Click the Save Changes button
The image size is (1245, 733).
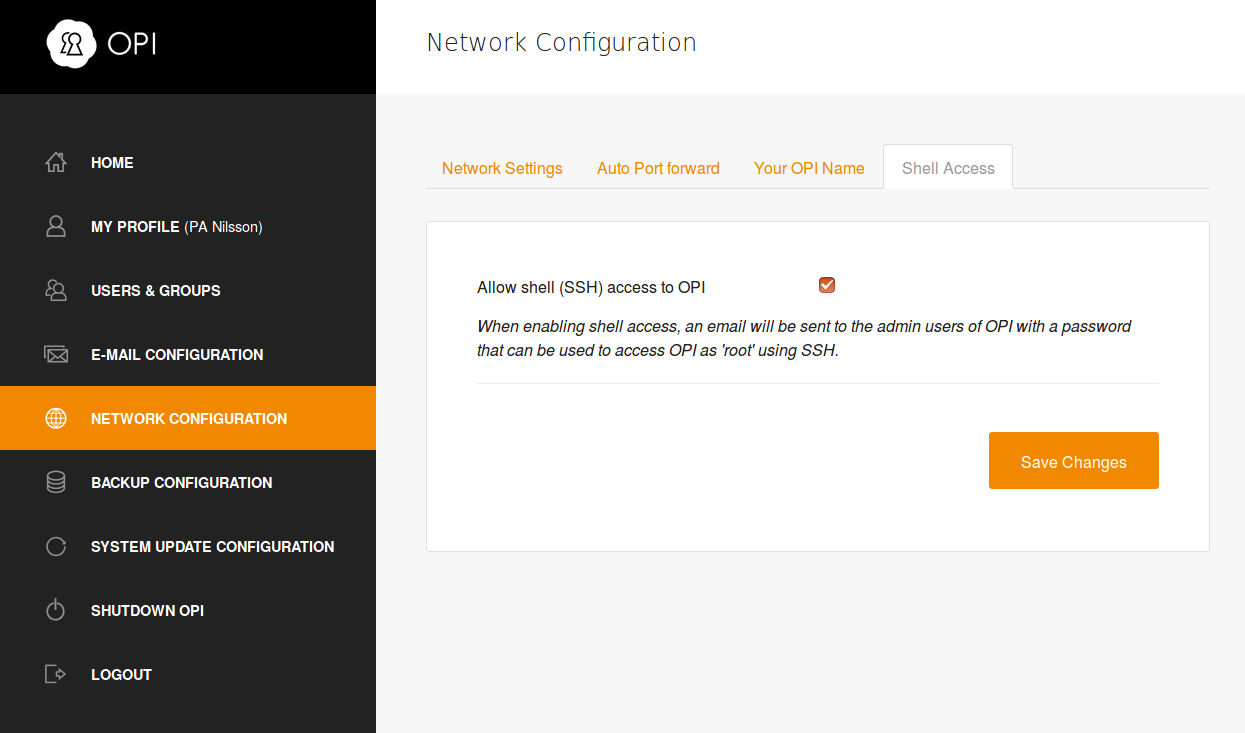click(1074, 461)
